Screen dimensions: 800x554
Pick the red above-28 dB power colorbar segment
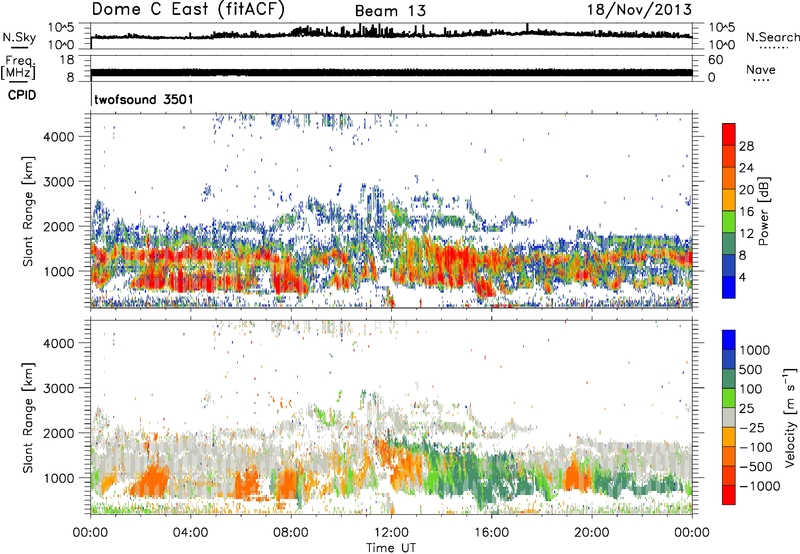click(729, 134)
